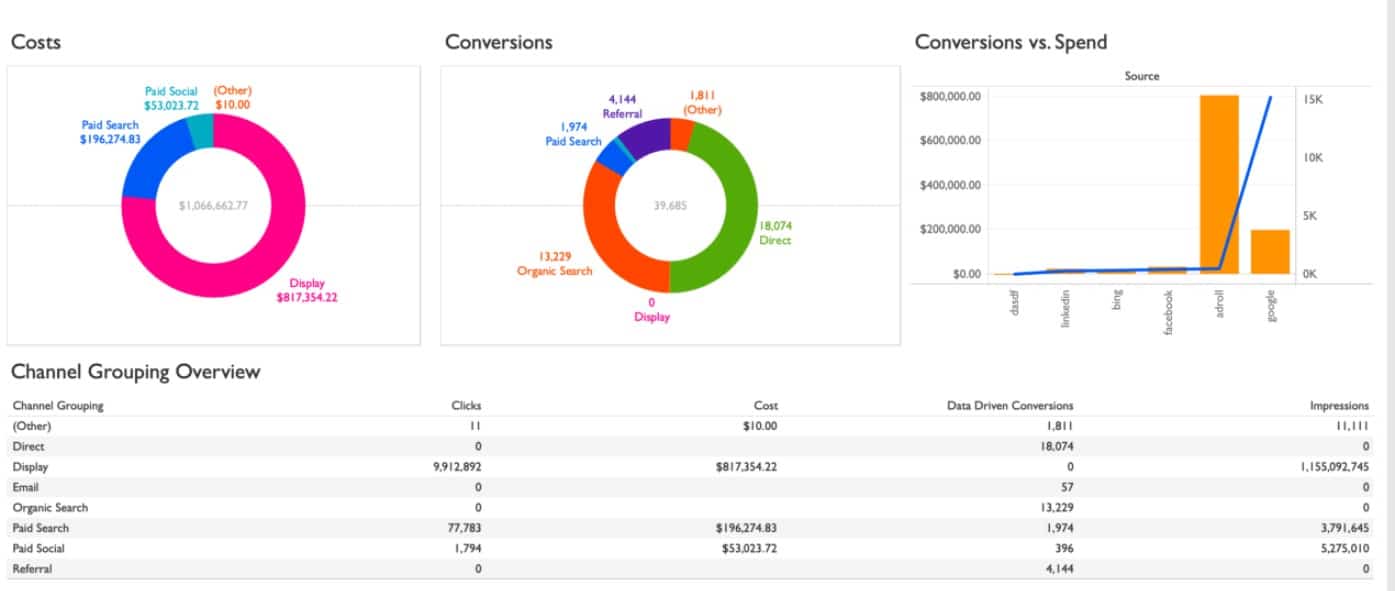Select the google bar in Conversions vs. Spend
Viewport: 1395px width, 591px height.
pyautogui.click(x=1270, y=251)
